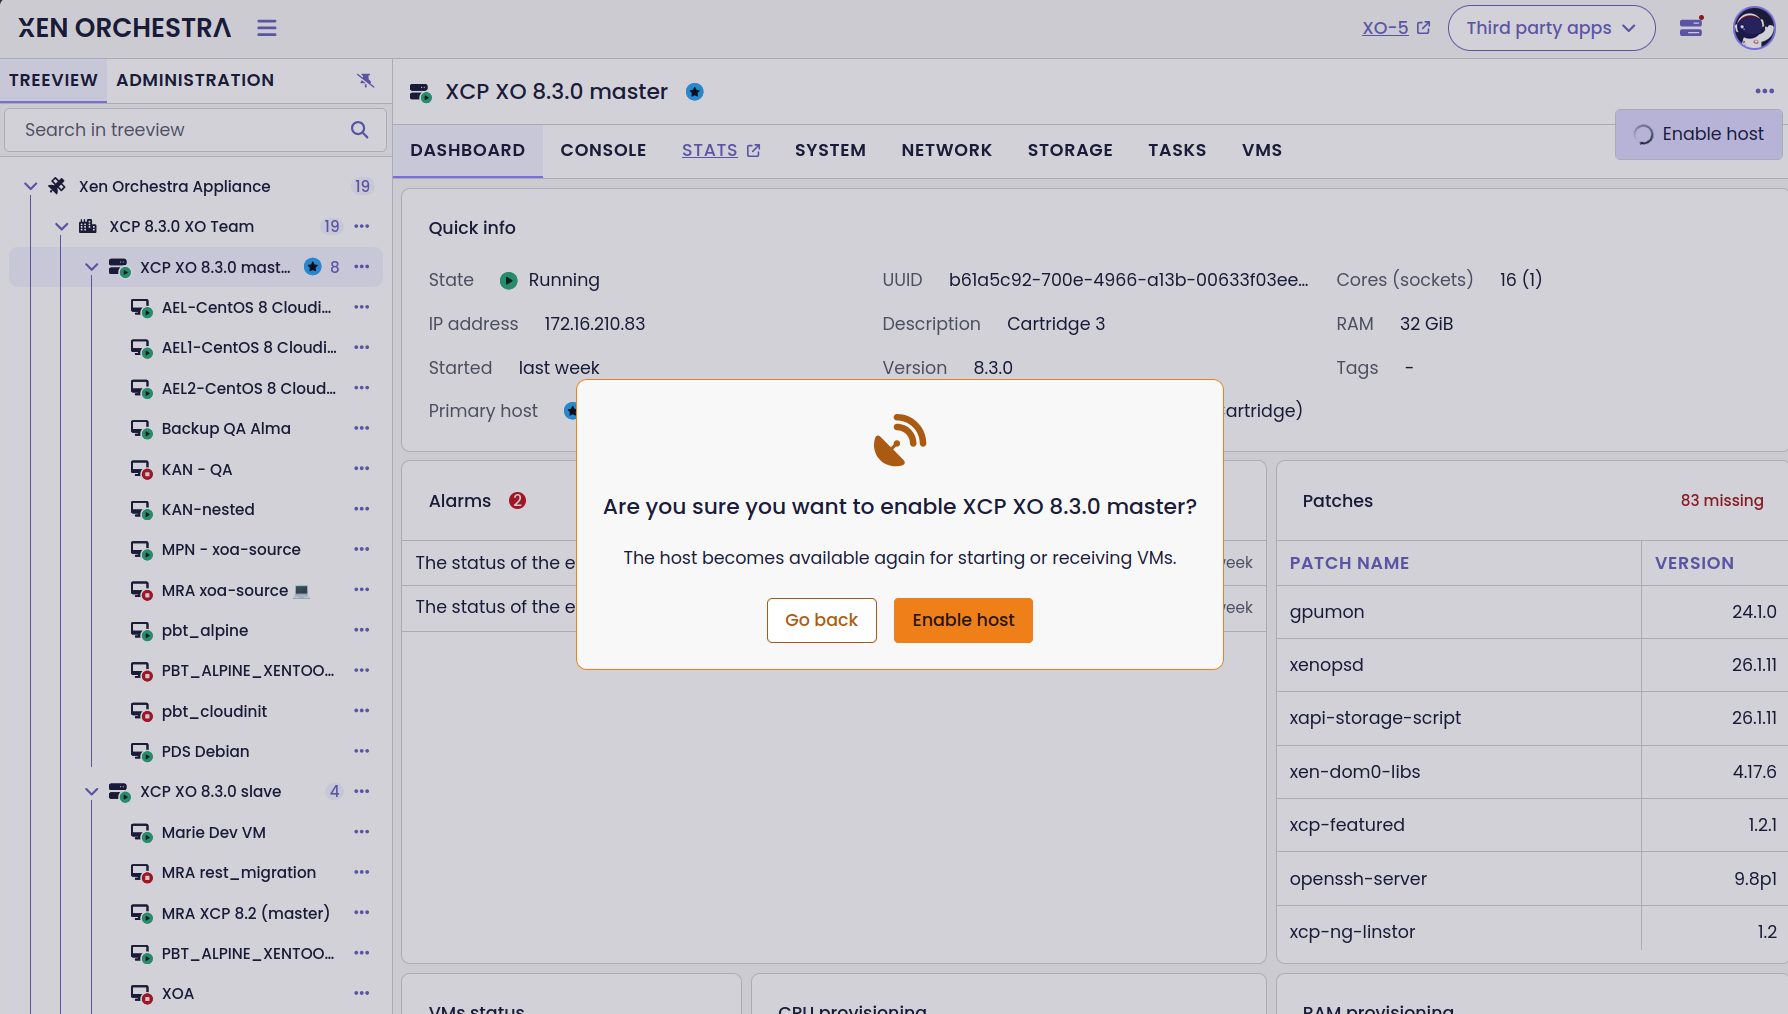Open more options for XCP 8.3.0 XO Team
Viewport: 1788px width, 1014px height.
[362, 227]
